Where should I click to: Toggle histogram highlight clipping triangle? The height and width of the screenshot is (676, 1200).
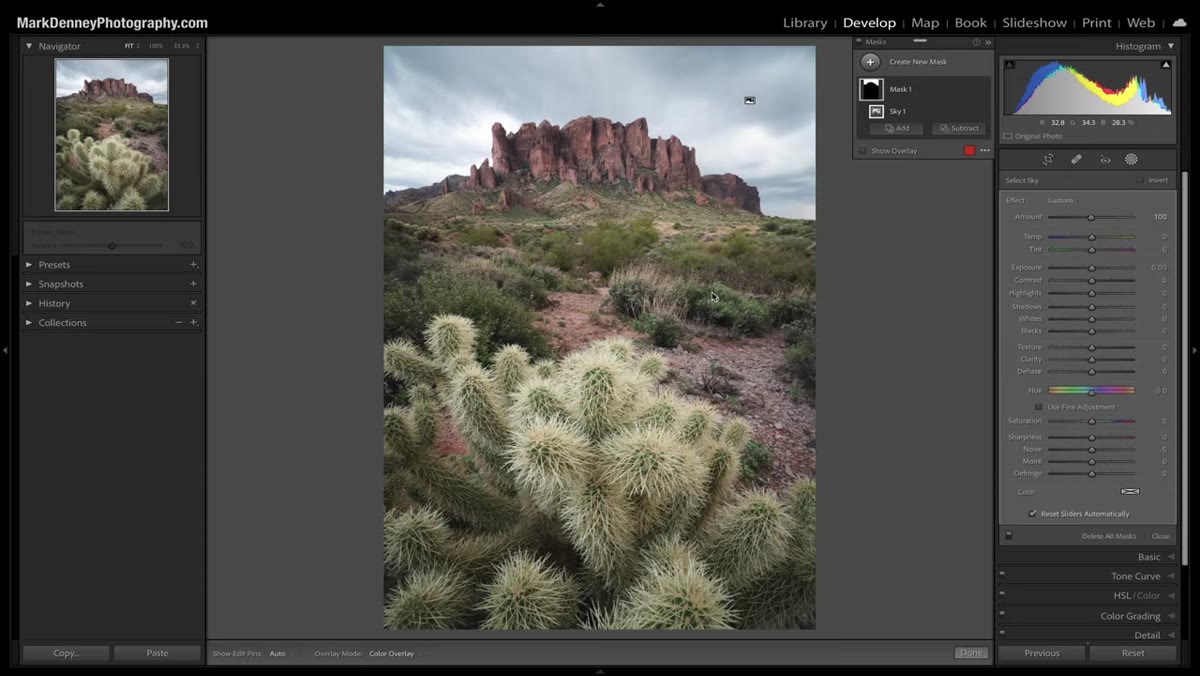(1166, 65)
